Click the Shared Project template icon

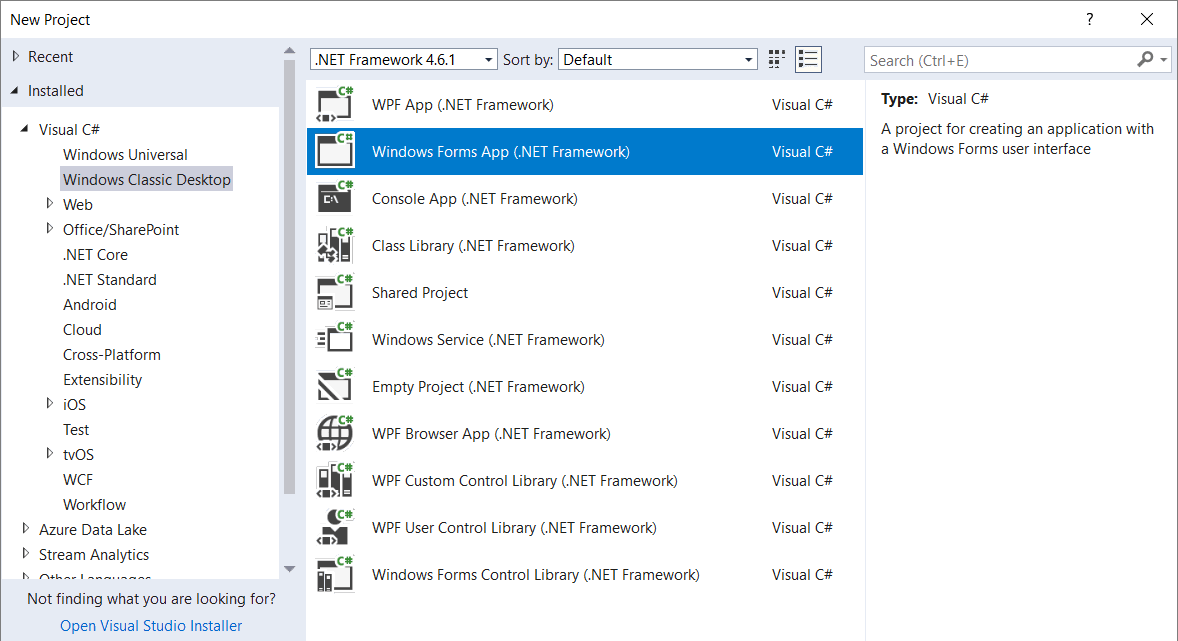[x=334, y=292]
